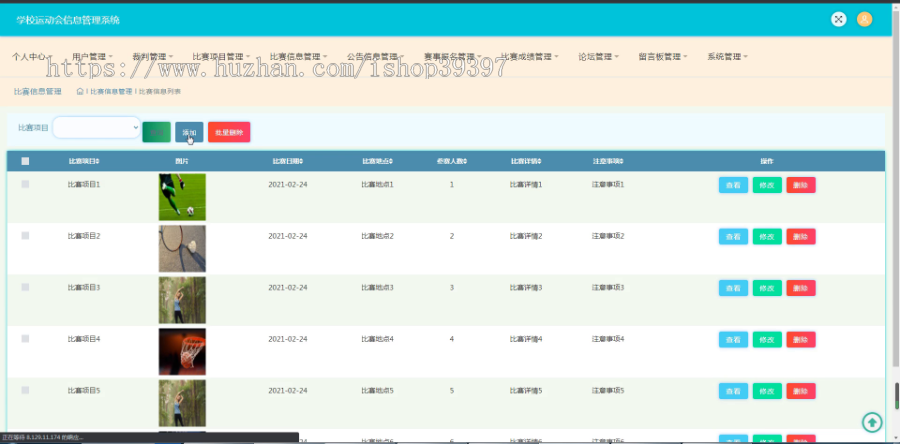Click the 学校运动会信息管理系统 title

68,20
